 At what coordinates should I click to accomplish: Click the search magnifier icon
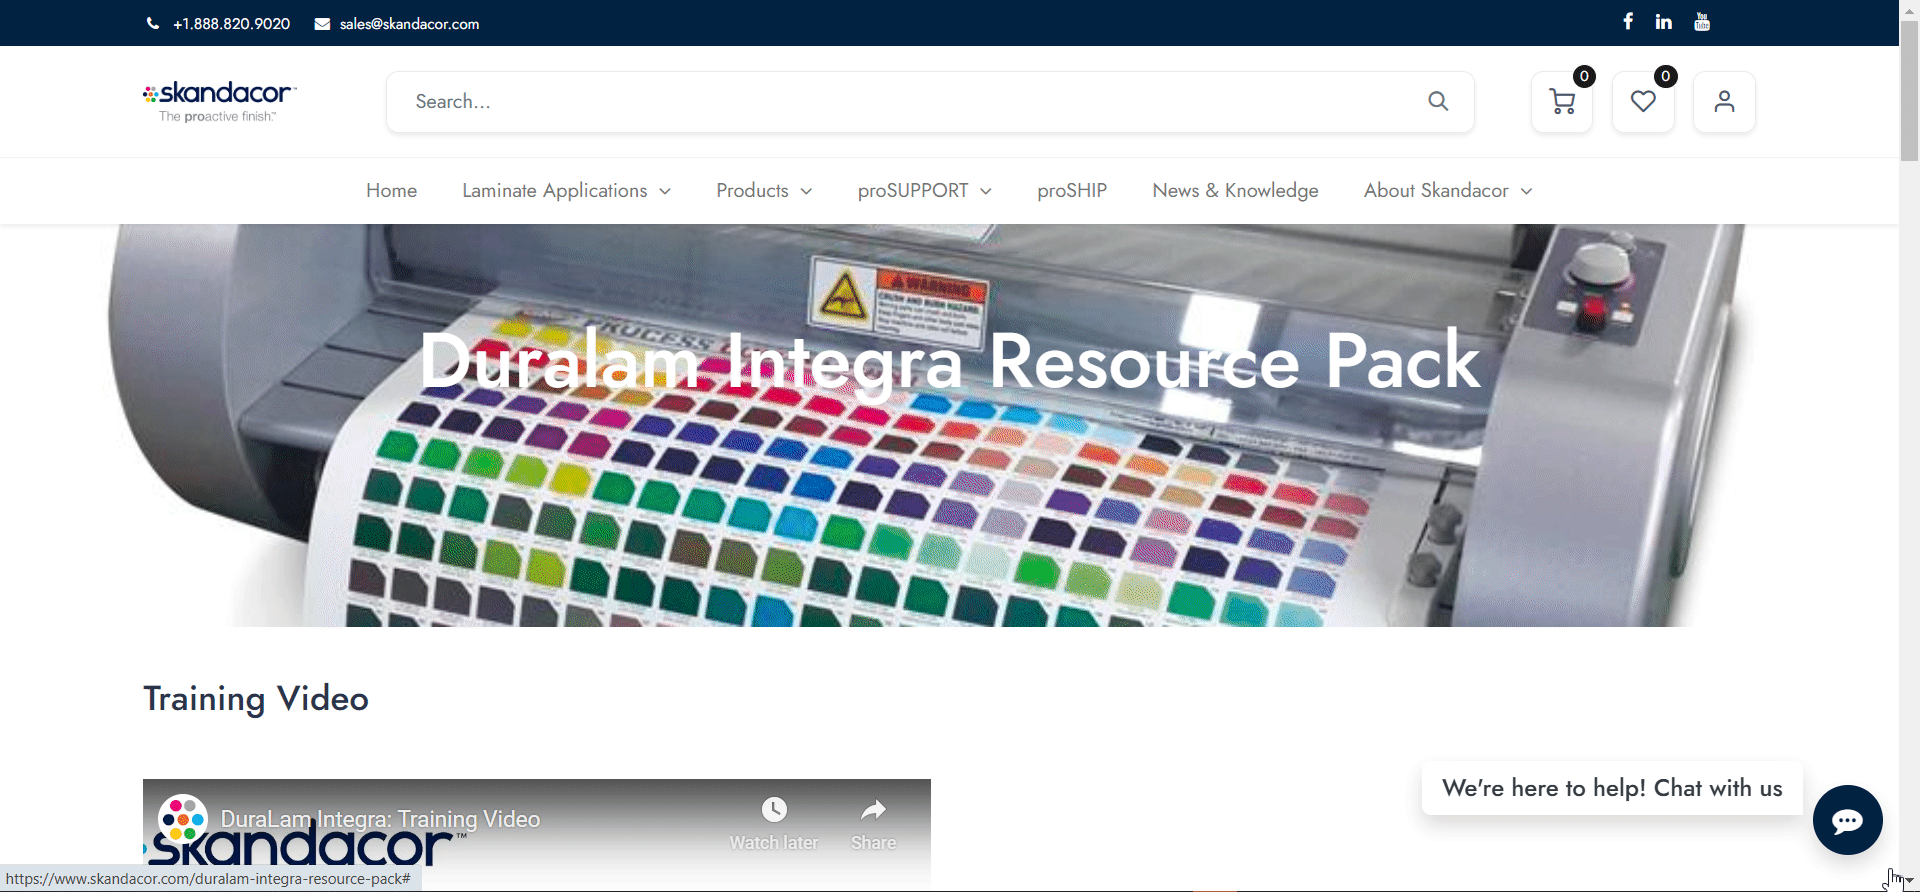(1438, 101)
